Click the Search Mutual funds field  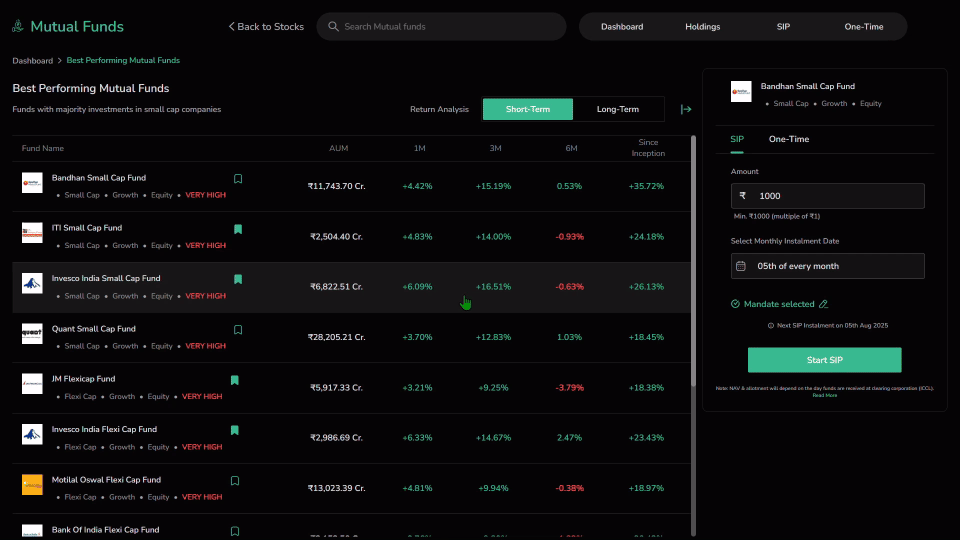coord(441,27)
